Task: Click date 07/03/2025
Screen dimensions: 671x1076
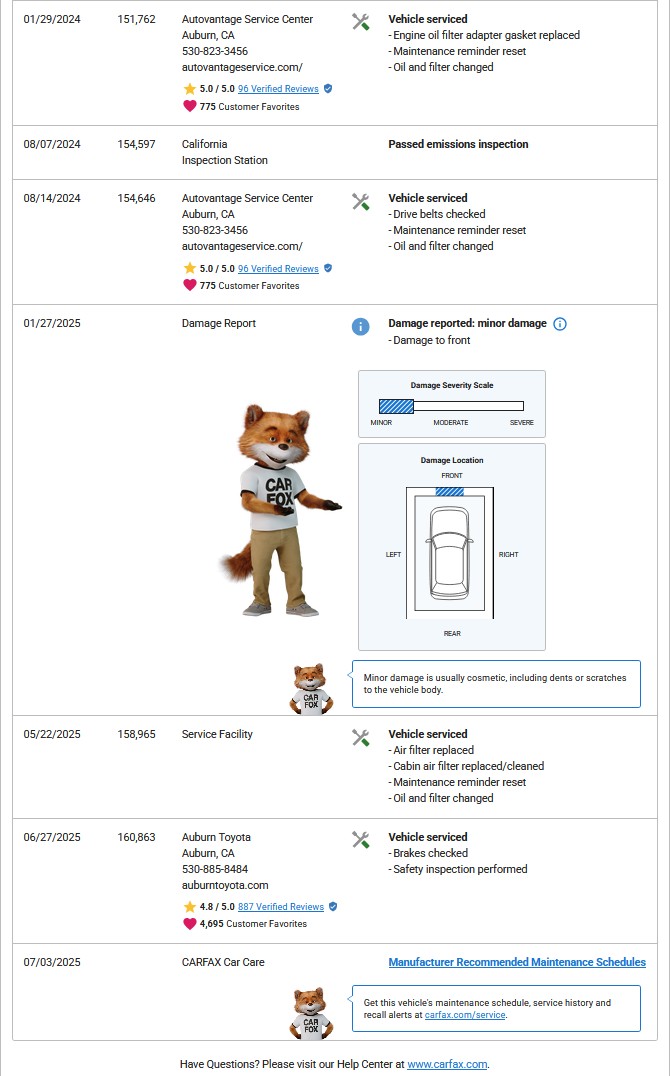Action: tap(51, 962)
